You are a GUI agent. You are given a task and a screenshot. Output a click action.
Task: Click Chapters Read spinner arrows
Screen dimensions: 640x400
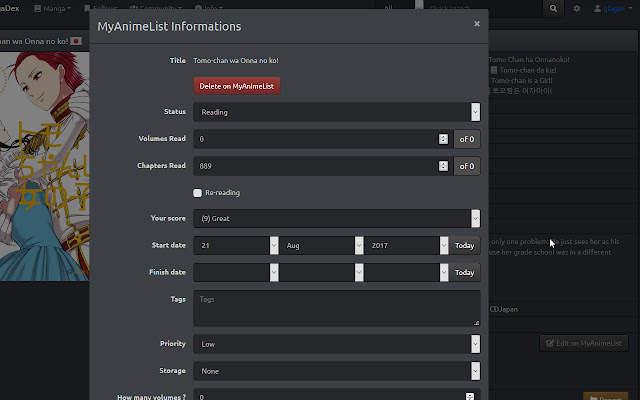(x=443, y=166)
